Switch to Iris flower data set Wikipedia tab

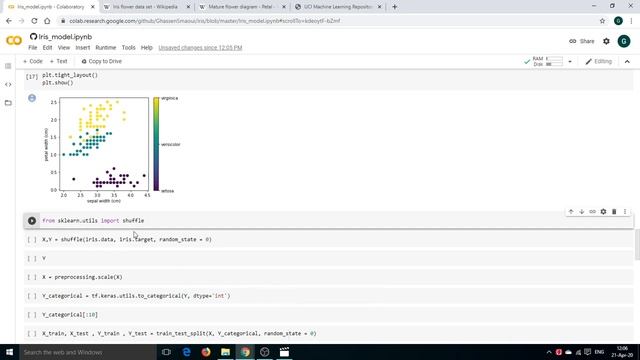pyautogui.click(x=146, y=7)
